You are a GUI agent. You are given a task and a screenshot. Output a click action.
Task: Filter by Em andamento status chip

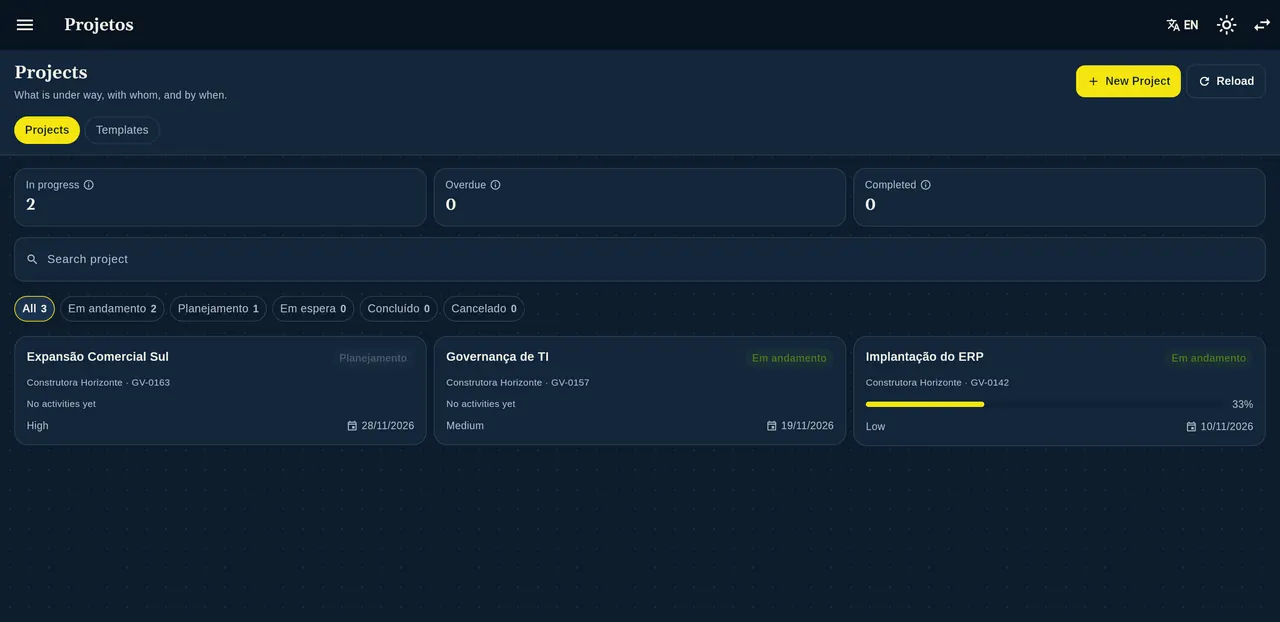pyautogui.click(x=112, y=309)
